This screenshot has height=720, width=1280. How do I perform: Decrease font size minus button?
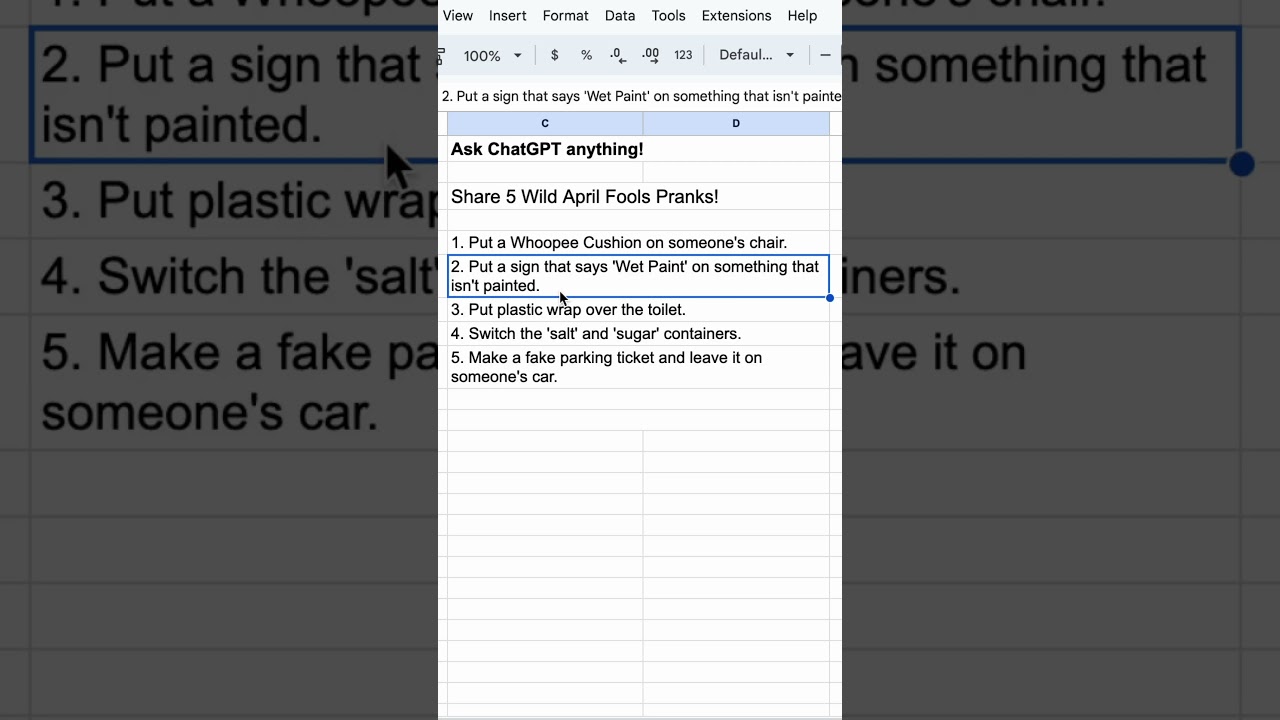(825, 56)
